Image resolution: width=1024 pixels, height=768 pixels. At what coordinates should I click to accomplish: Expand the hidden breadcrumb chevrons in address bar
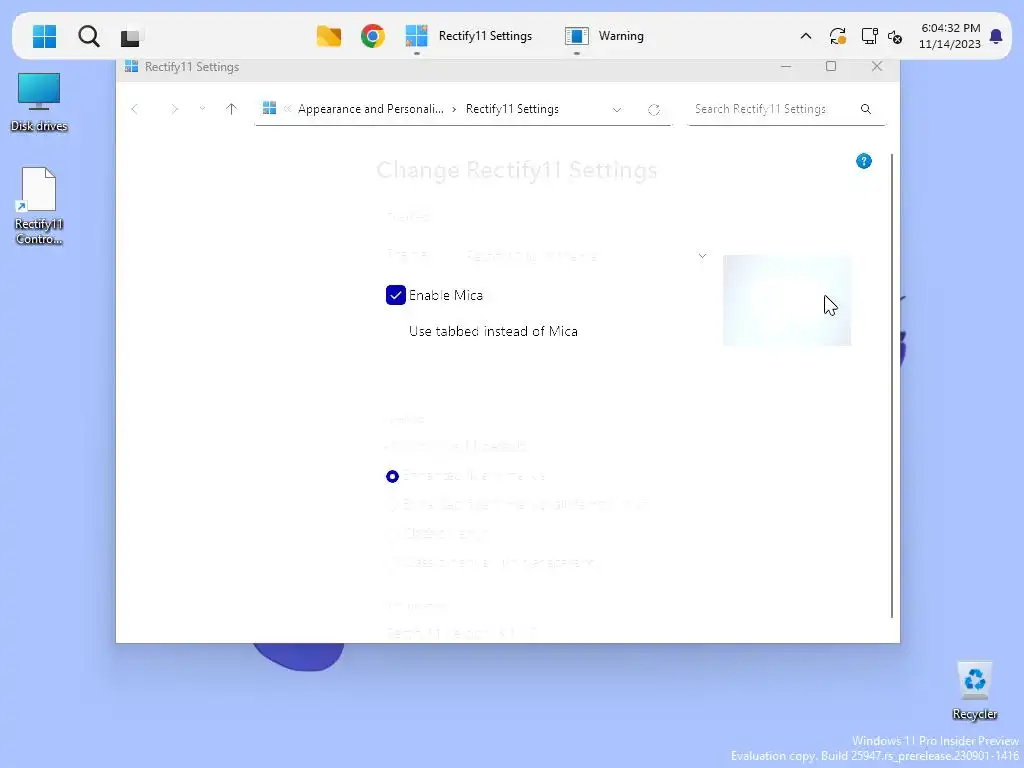click(x=287, y=109)
